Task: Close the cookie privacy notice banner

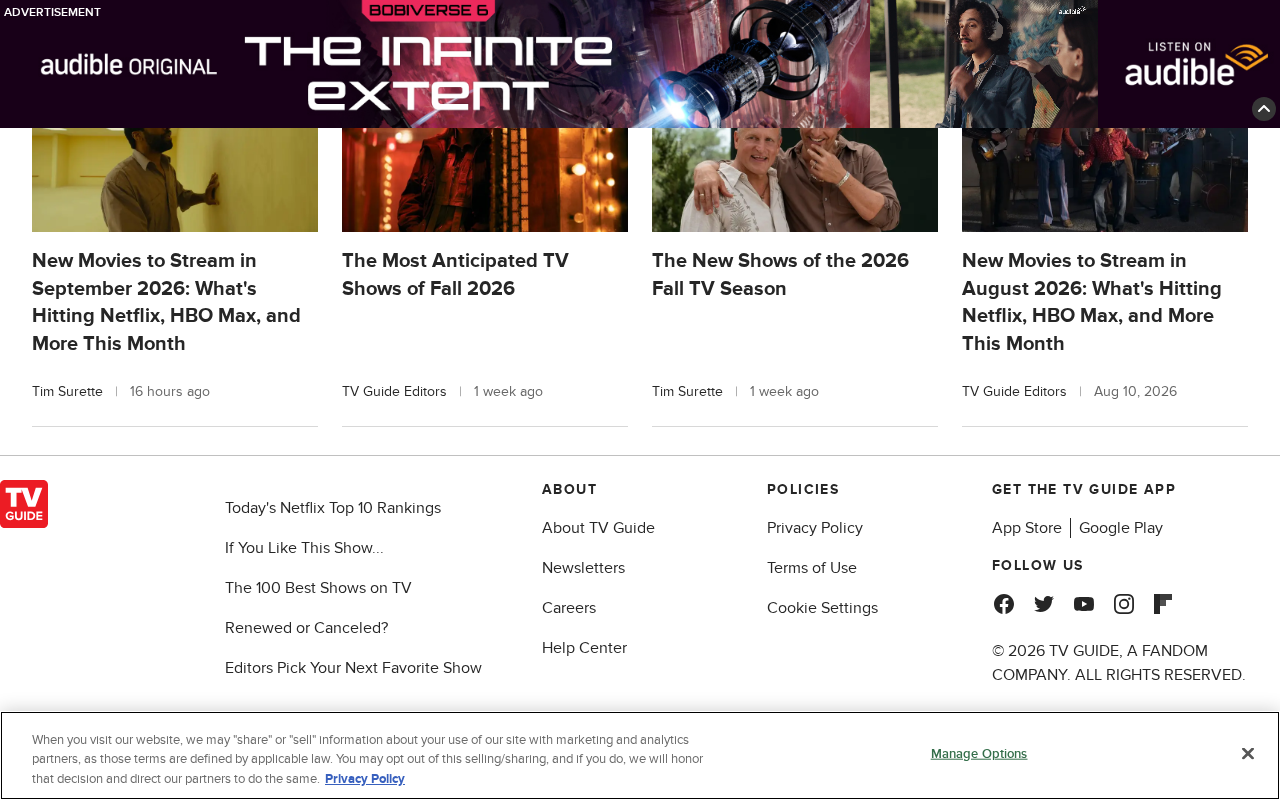Action: tap(1248, 754)
